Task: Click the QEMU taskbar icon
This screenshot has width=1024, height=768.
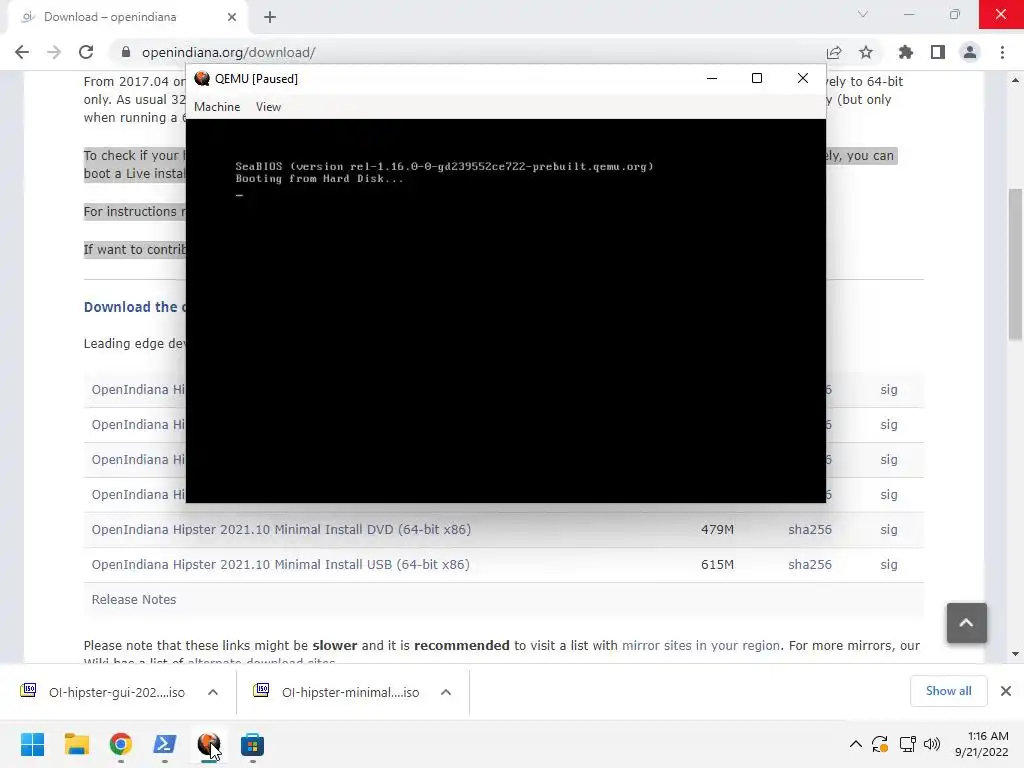Action: tap(208, 744)
